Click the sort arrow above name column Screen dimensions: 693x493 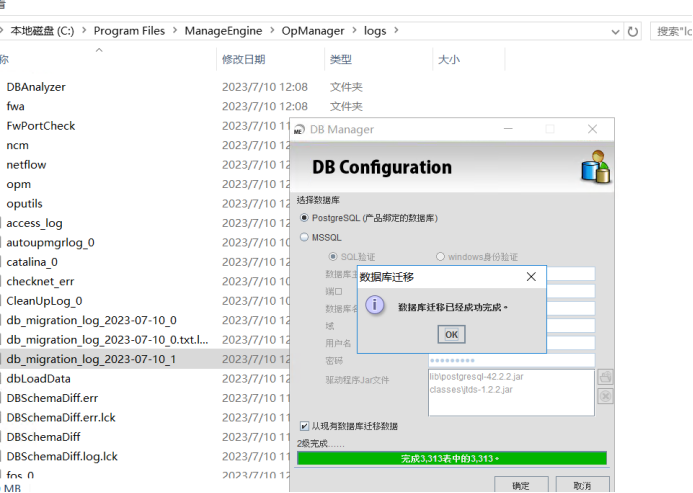(99, 50)
